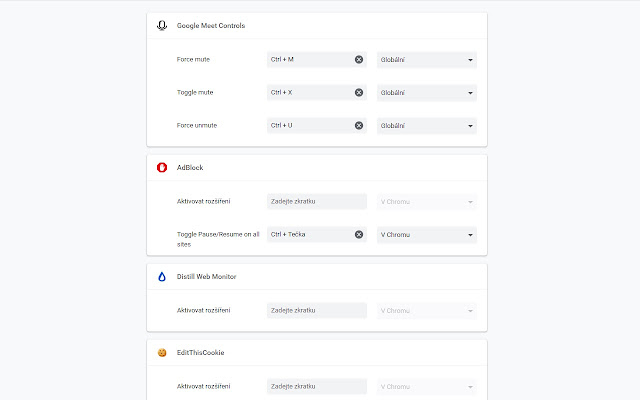The height and width of the screenshot is (400, 640).
Task: Click Aktivovat rozšíření label under AdBlock
Action: (203, 201)
